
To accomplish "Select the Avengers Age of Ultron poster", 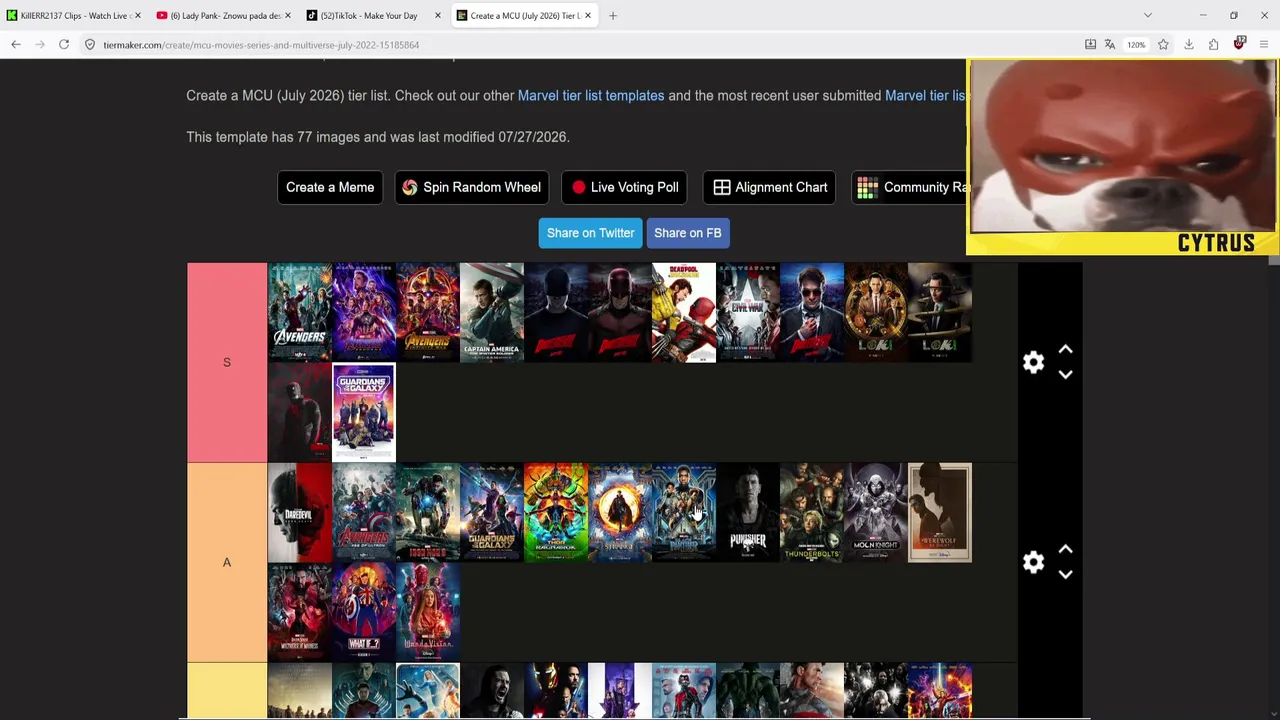I will coord(364,512).
